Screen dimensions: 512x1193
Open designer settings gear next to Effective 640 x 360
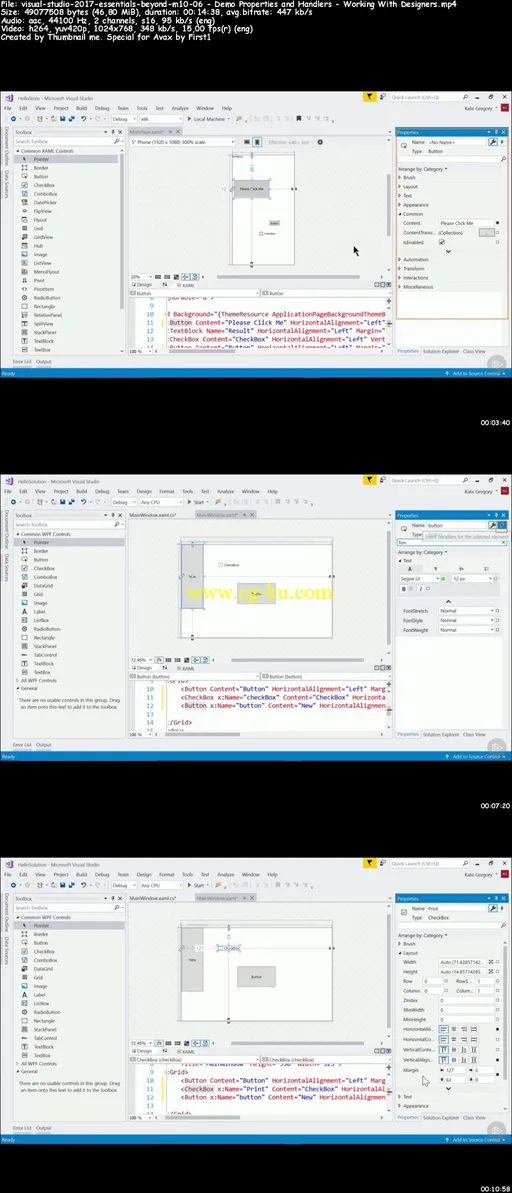pyautogui.click(x=320, y=142)
